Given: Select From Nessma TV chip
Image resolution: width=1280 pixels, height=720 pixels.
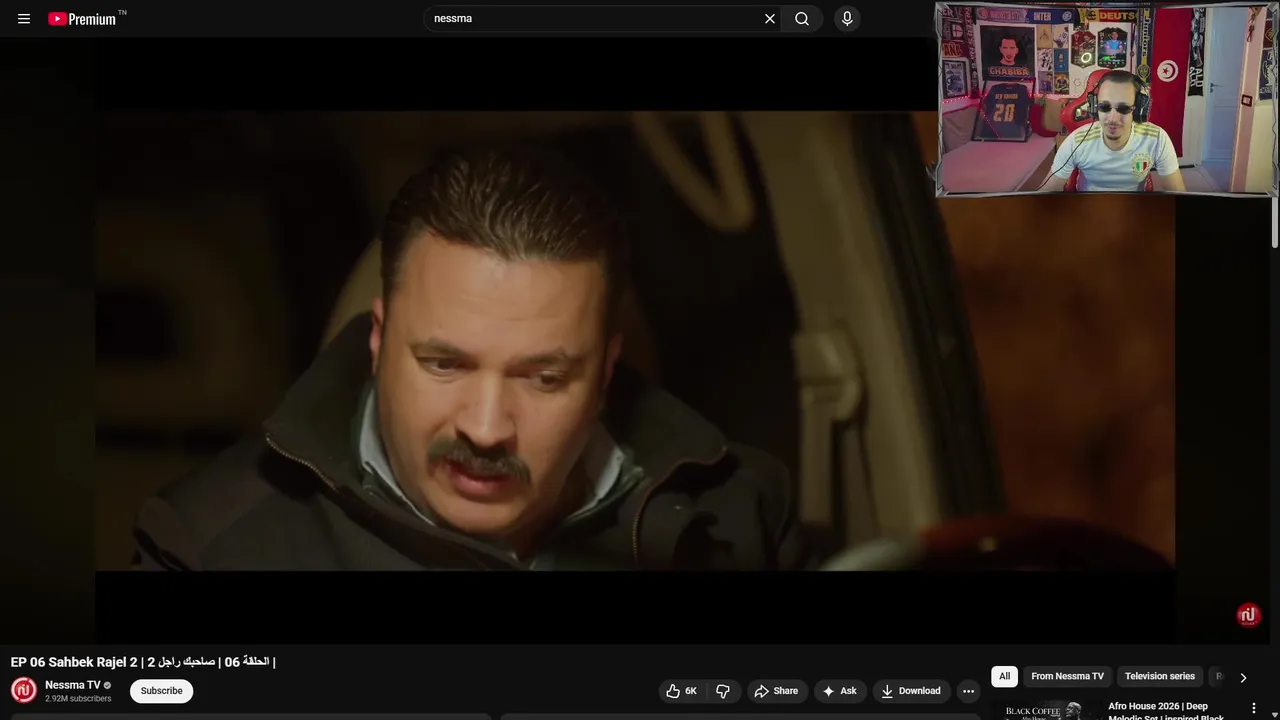Looking at the screenshot, I should 1067,676.
